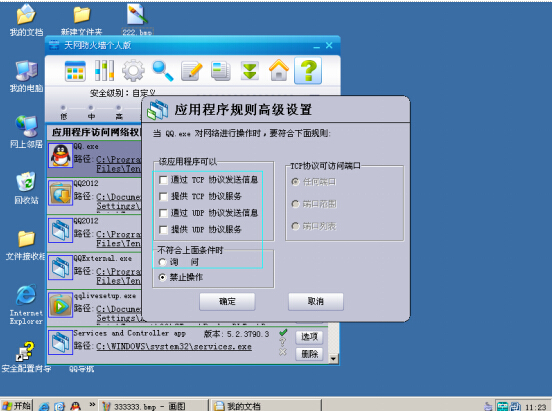This screenshot has height=411, width=552.
Task: Enable 提供 TCP 协议服务 checkbox
Action: (163, 197)
